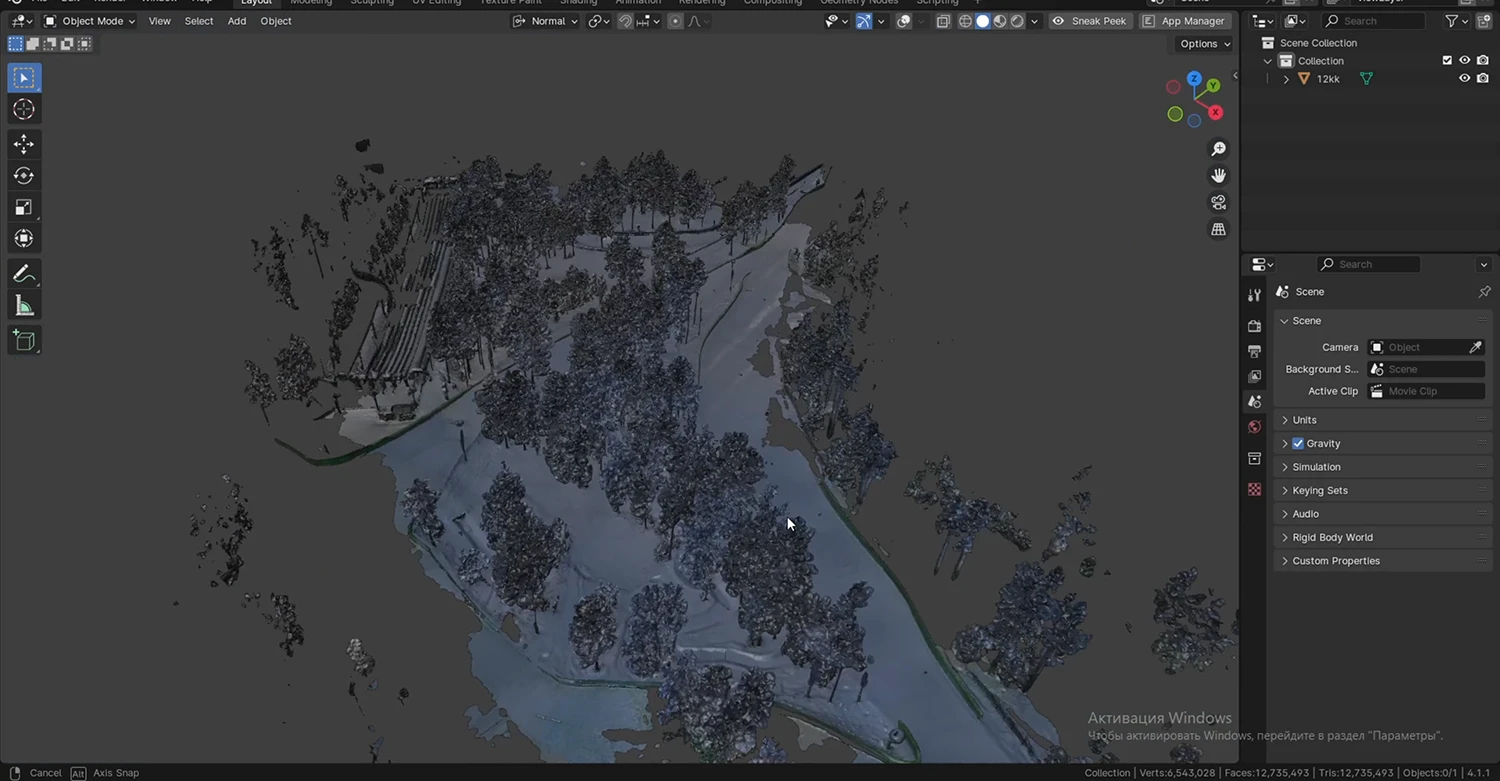Image resolution: width=1500 pixels, height=781 pixels.
Task: Select wireframe viewport shading
Action: point(965,21)
